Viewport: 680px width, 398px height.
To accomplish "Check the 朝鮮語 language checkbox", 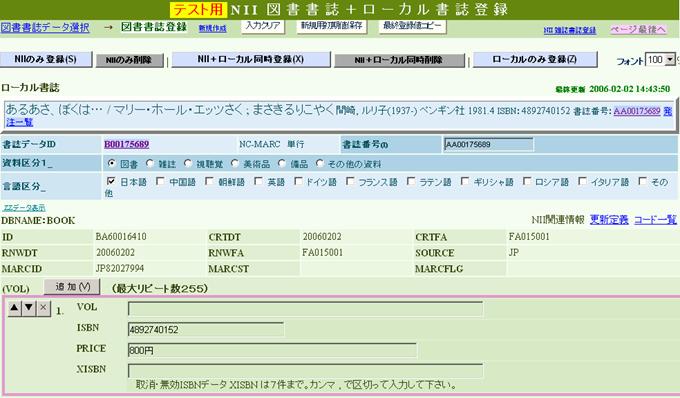I will (x=209, y=181).
